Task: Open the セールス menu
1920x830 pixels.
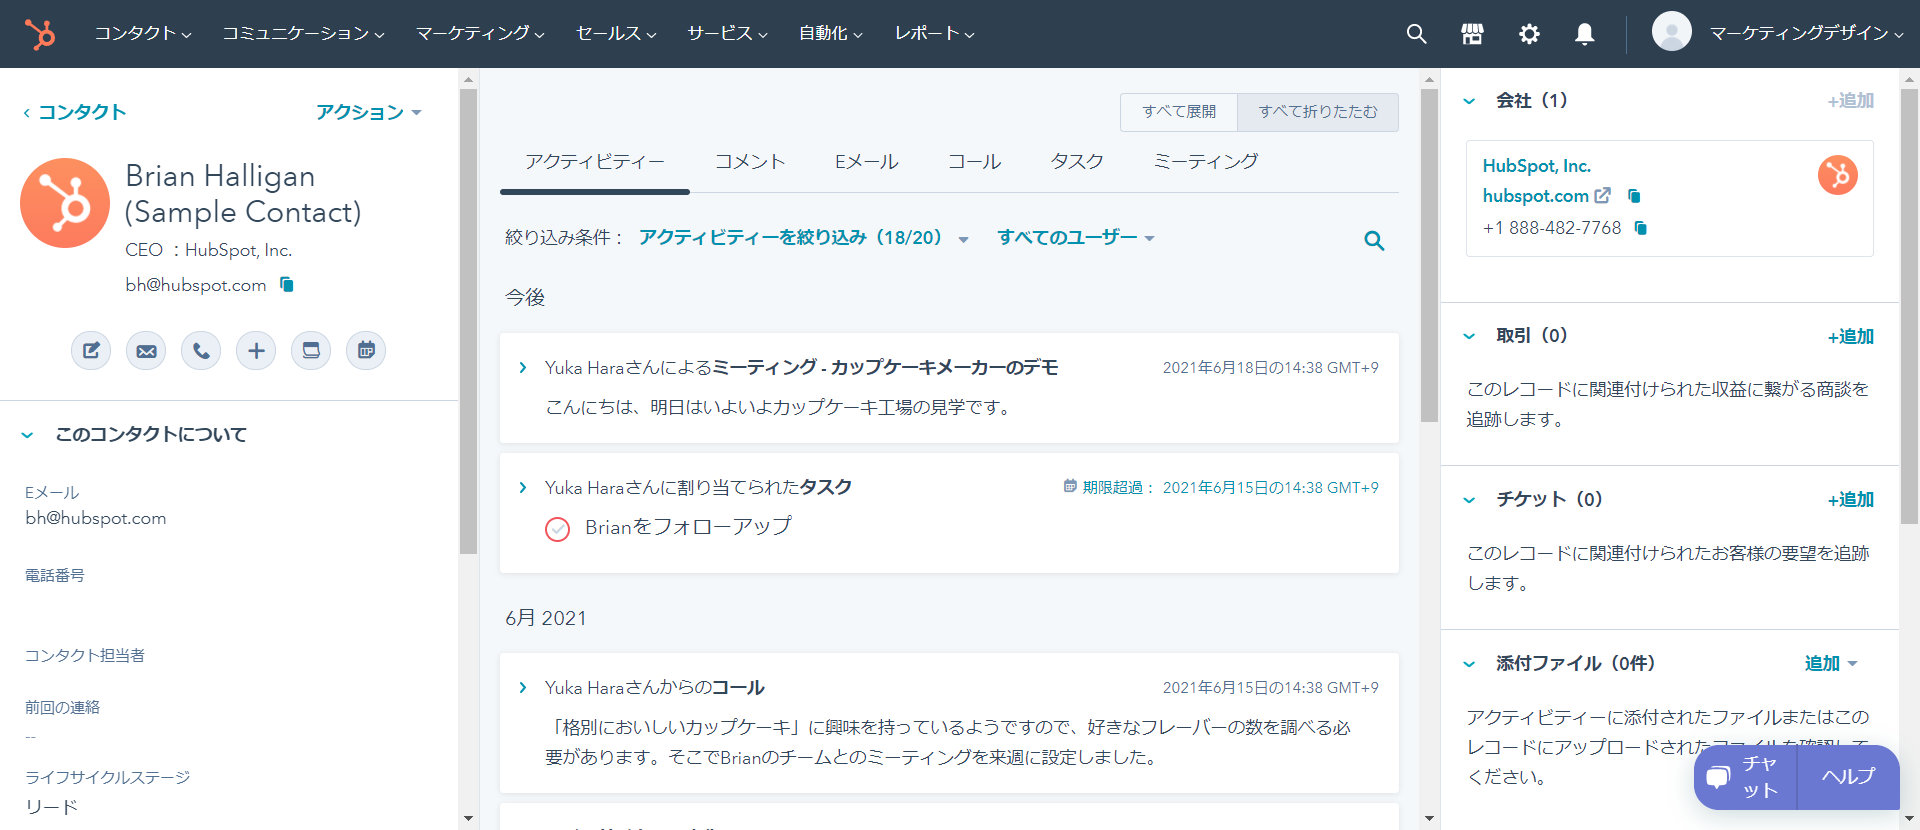Action: 616,34
